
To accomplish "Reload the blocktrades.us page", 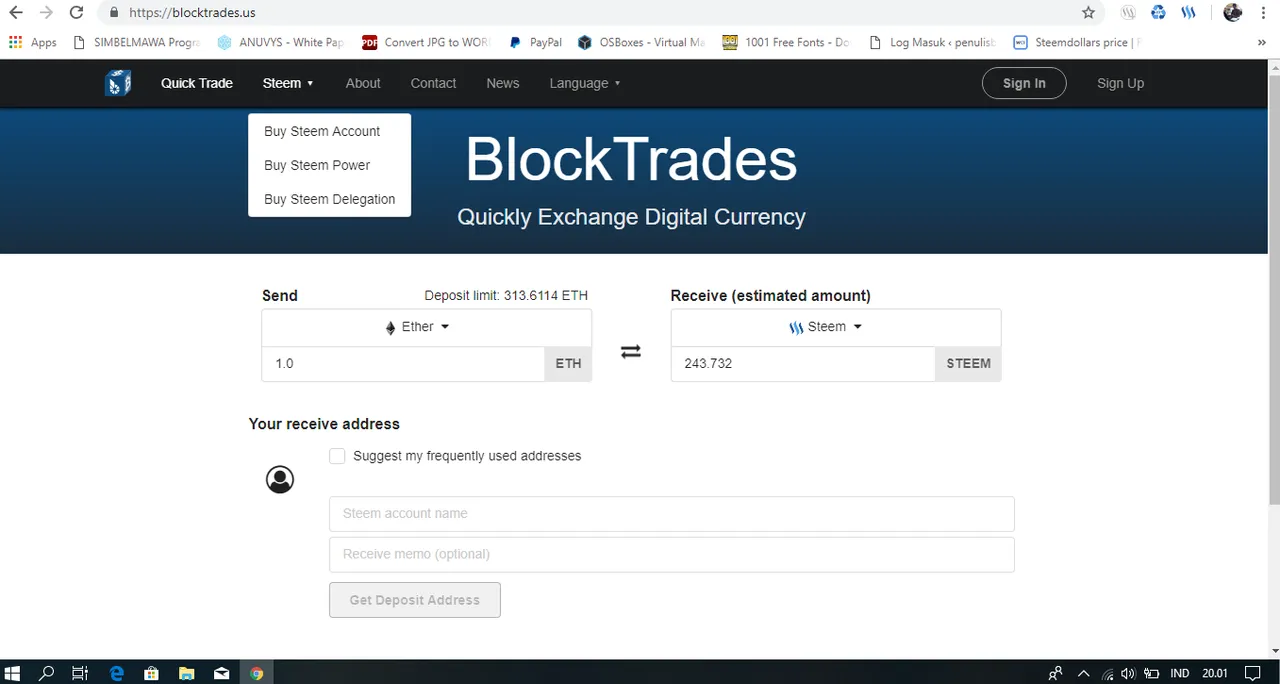I will 76,13.
